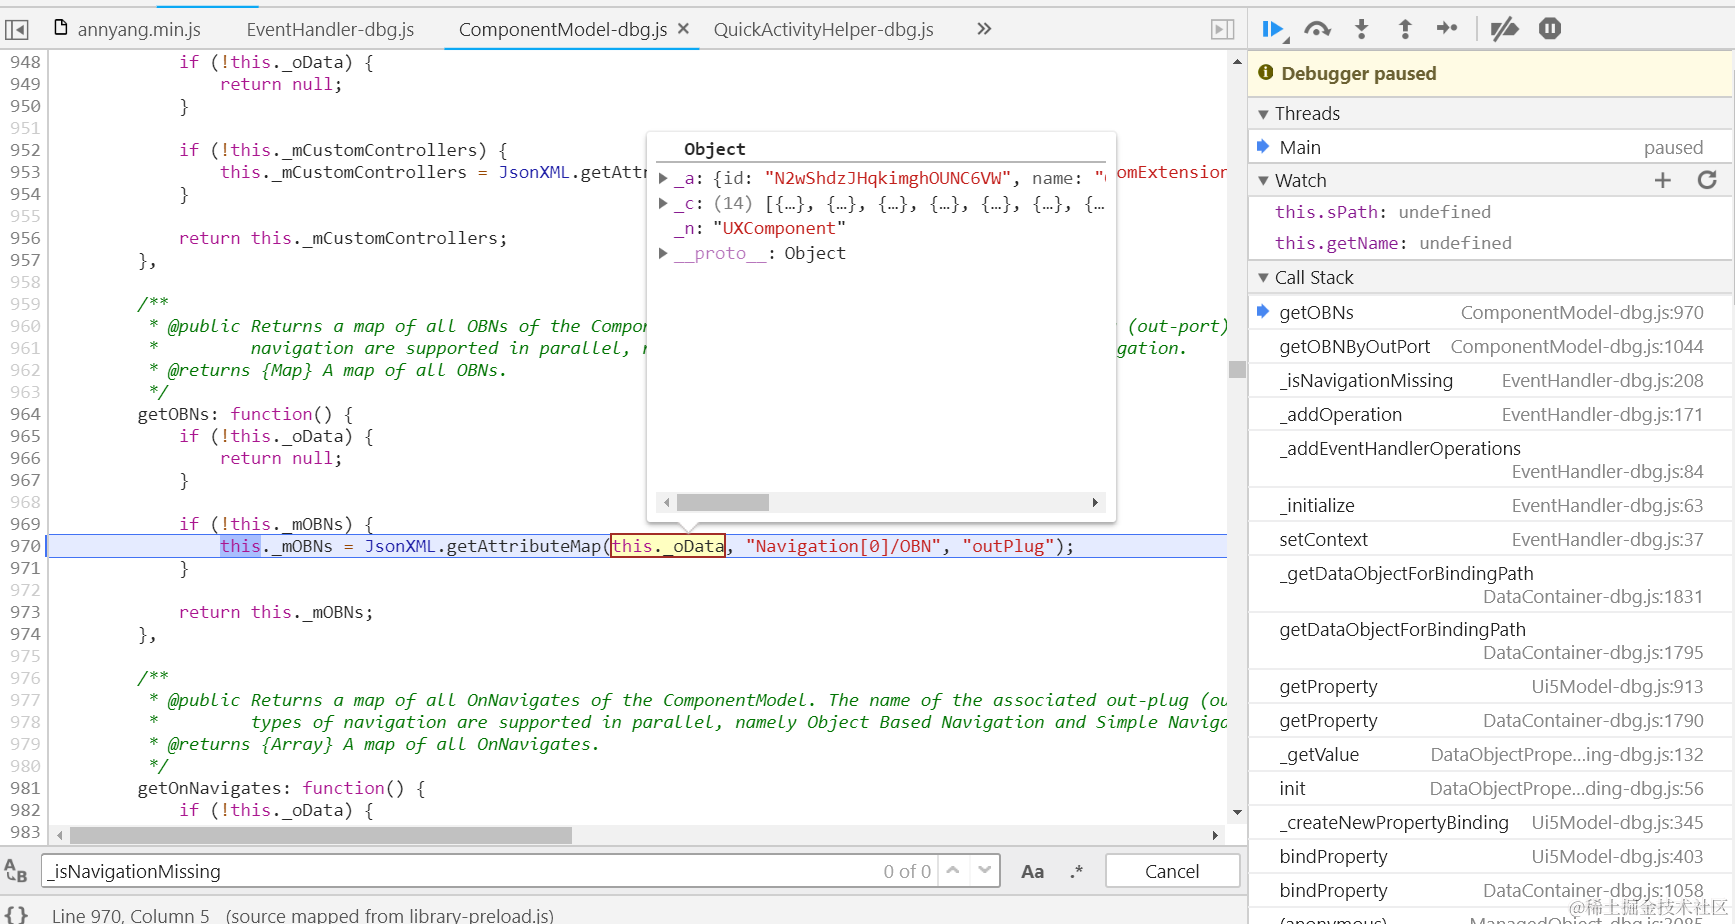Click line number 970 gutter
The image size is (1735, 924).
point(25,546)
